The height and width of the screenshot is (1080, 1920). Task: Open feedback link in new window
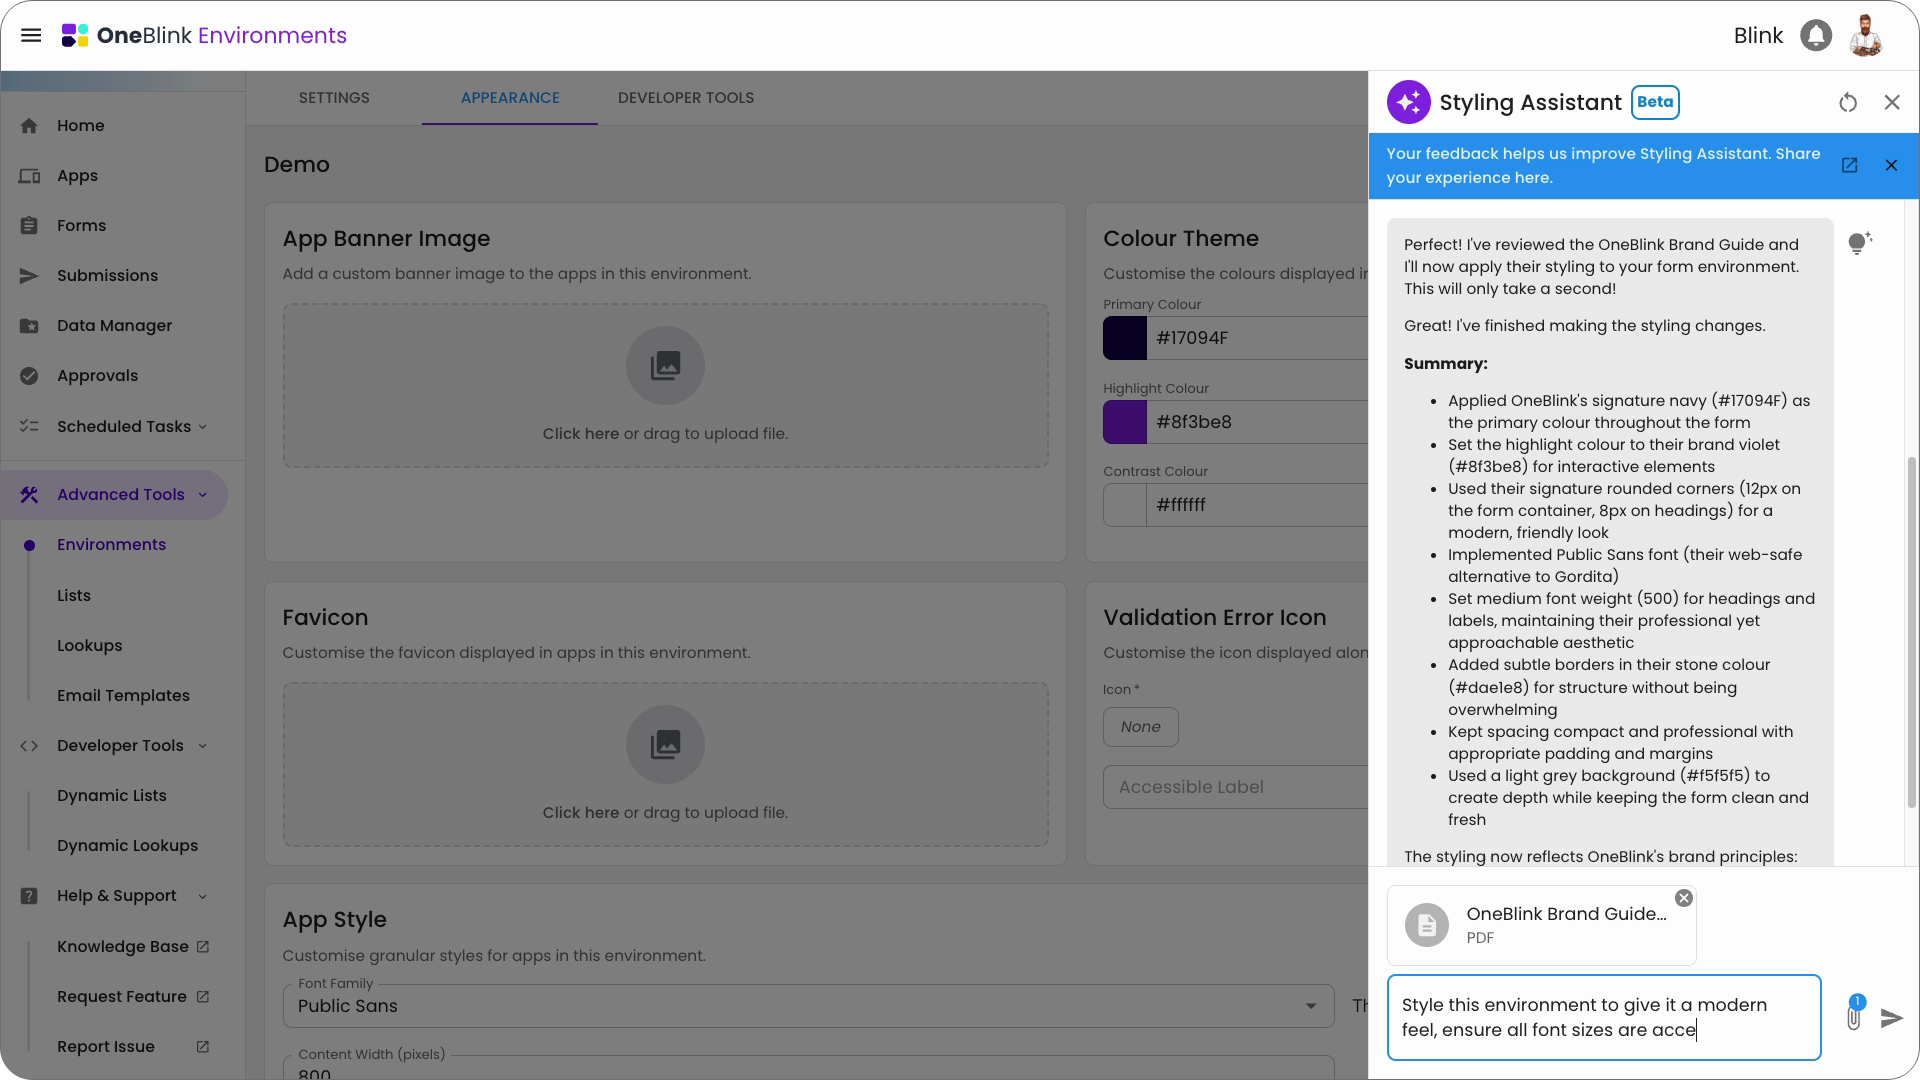[x=1849, y=165]
